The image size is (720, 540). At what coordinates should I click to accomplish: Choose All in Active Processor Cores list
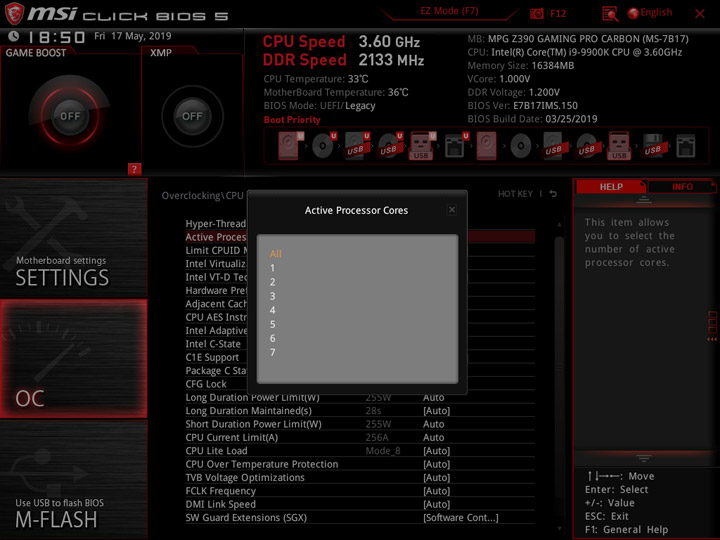pyautogui.click(x=276, y=253)
